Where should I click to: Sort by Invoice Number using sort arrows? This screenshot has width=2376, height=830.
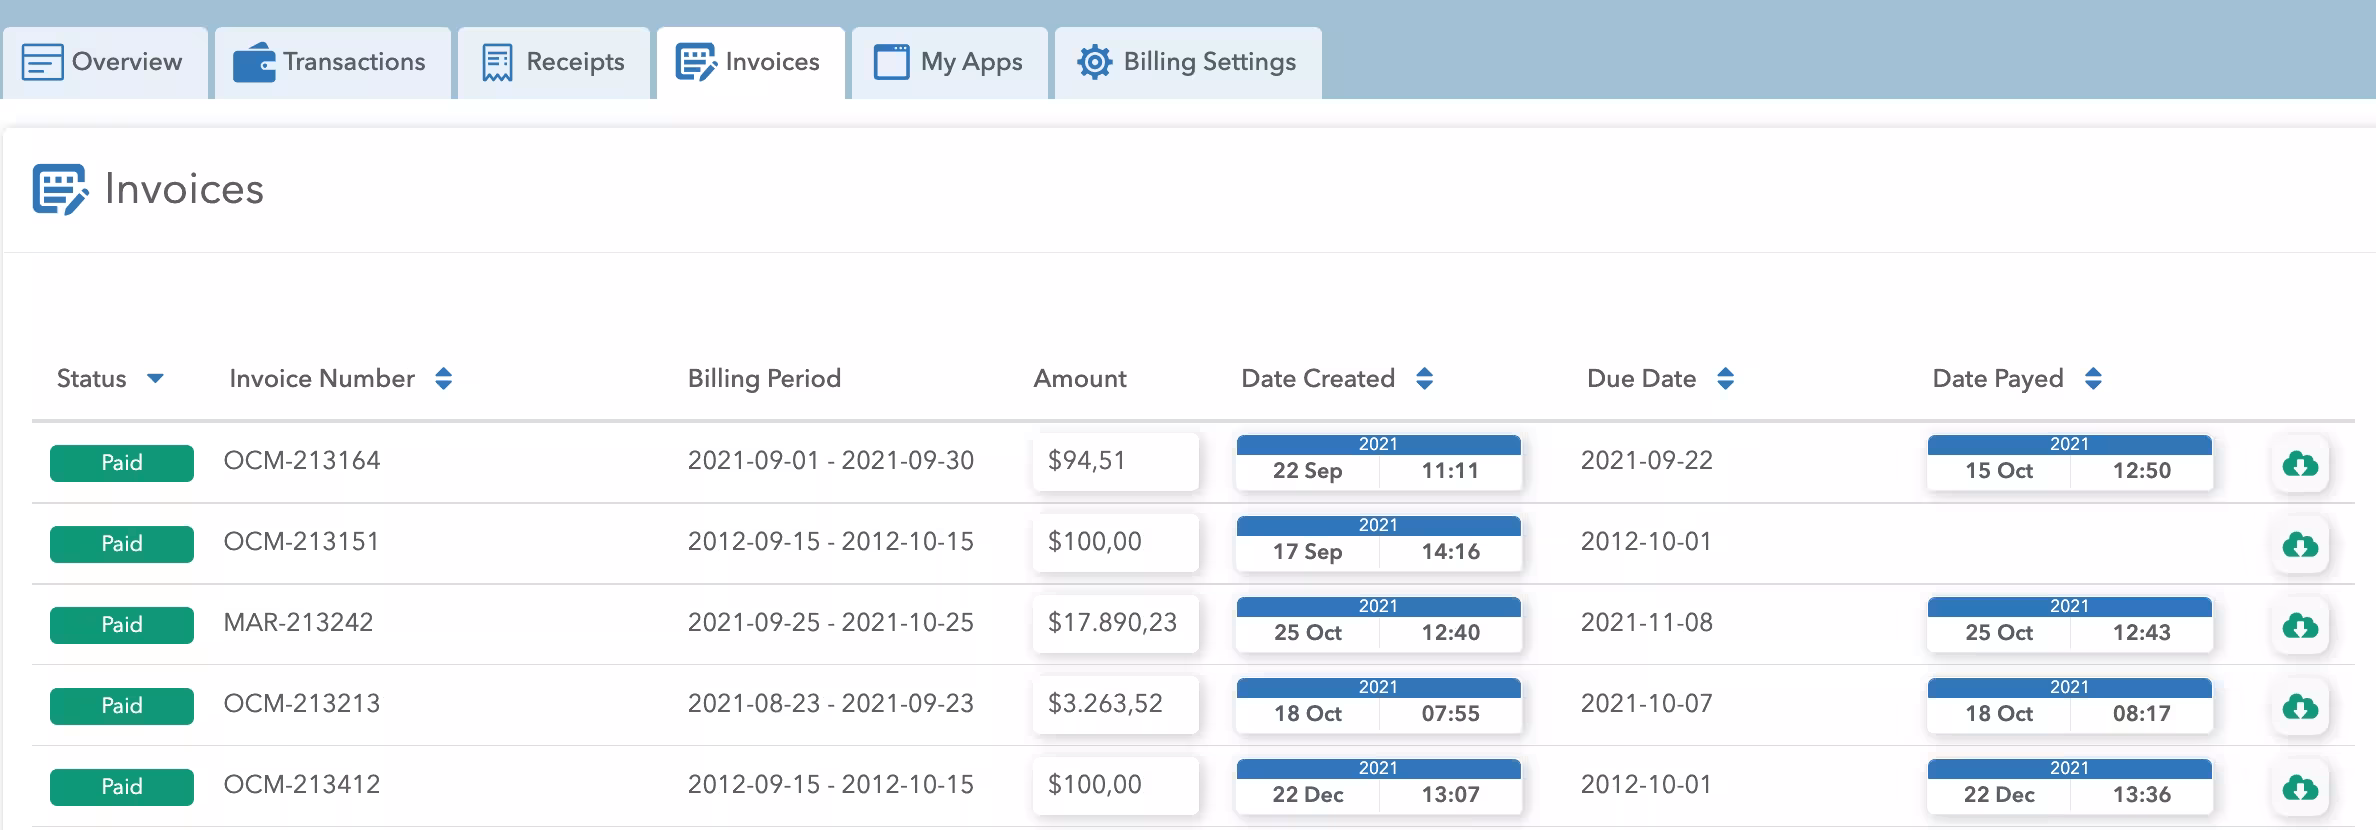point(444,378)
